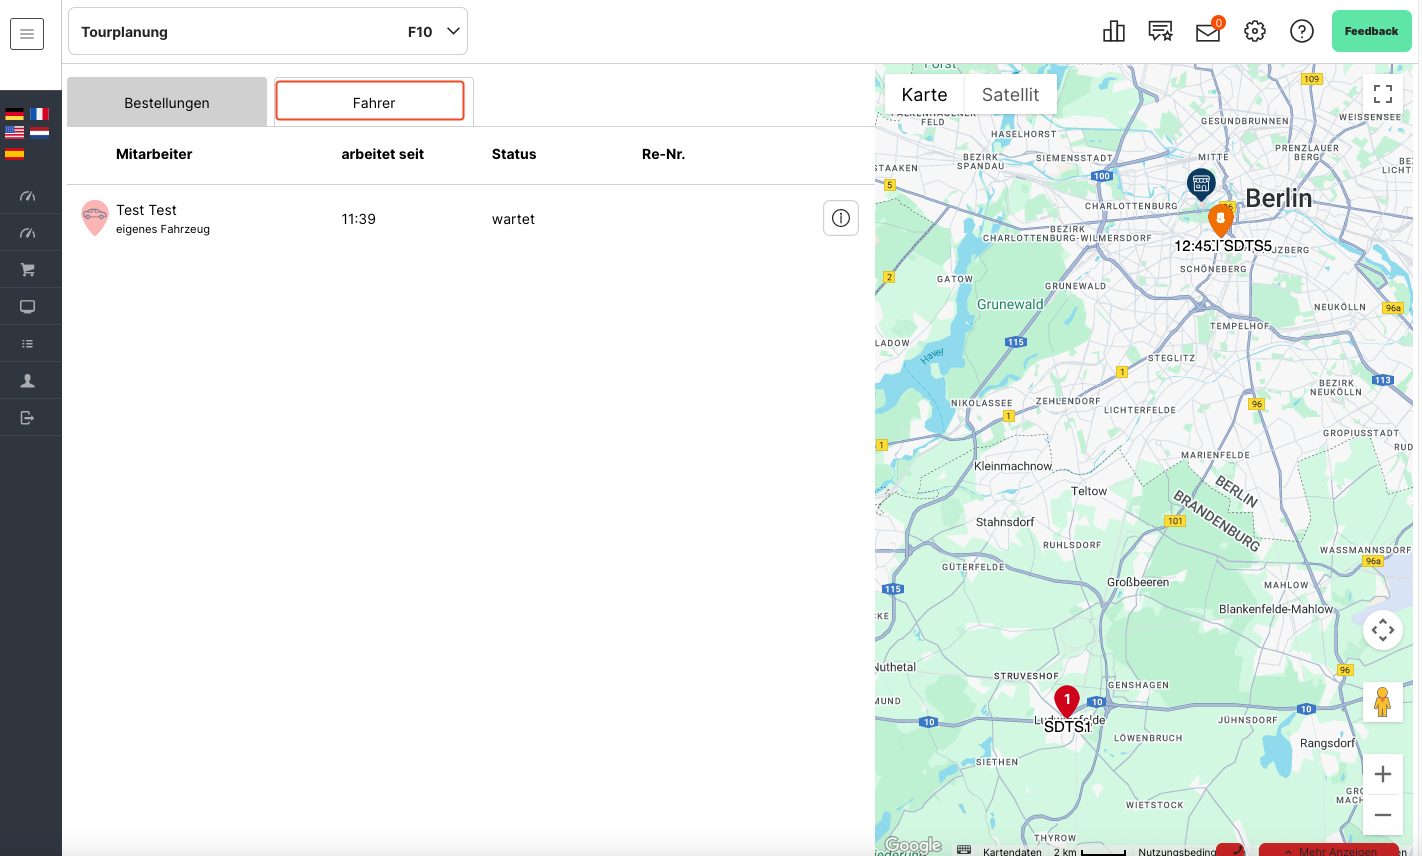Open the help question mark icon
The width and height of the screenshot is (1422, 856).
pyautogui.click(x=1302, y=32)
